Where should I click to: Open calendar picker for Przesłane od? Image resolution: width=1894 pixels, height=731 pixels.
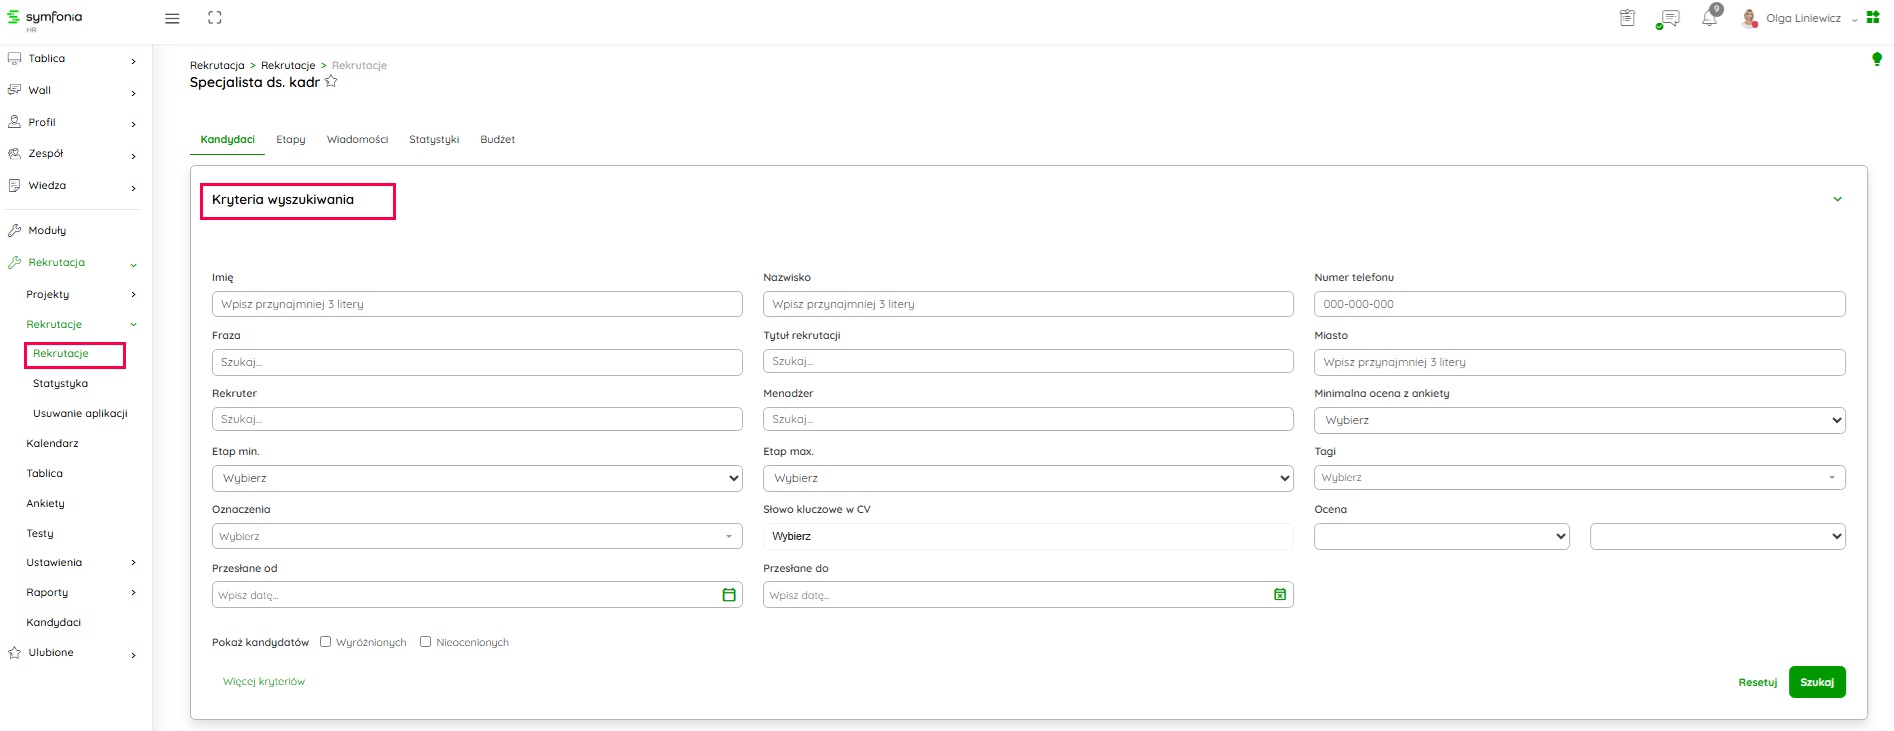[x=729, y=595]
